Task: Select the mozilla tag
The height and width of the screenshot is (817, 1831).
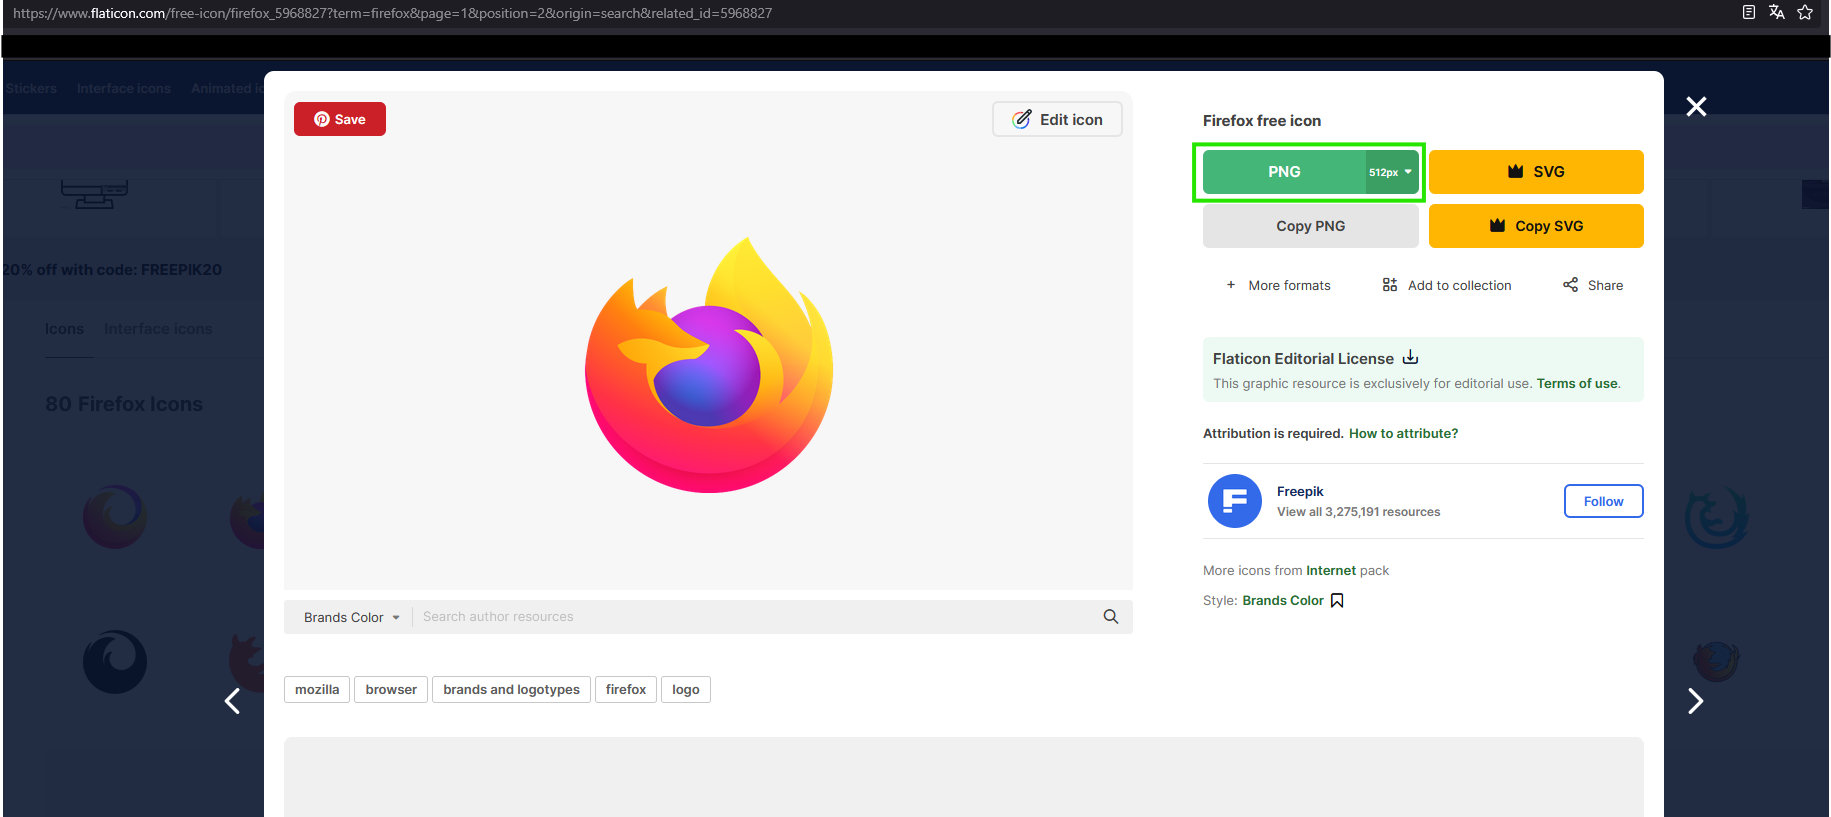Action: [x=317, y=689]
